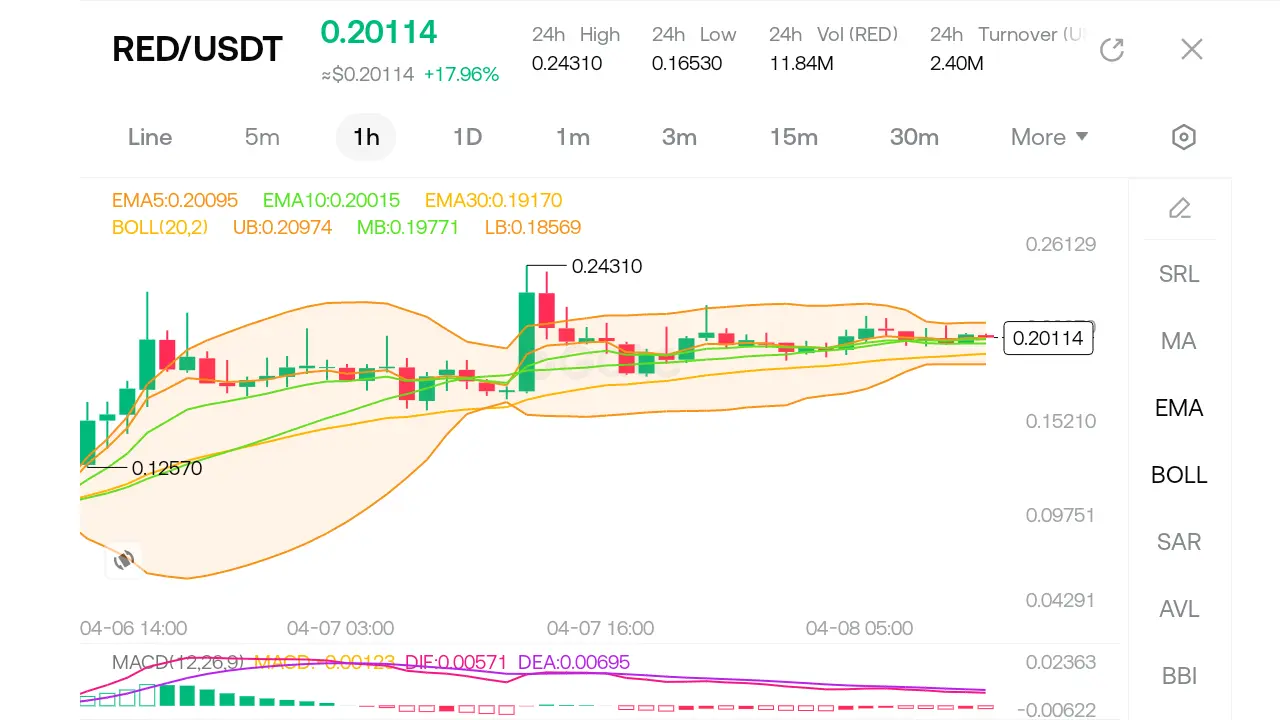Click the MACD(12,26,9) indicator label
Image resolution: width=1280 pixels, height=720 pixels.
click(x=180, y=662)
